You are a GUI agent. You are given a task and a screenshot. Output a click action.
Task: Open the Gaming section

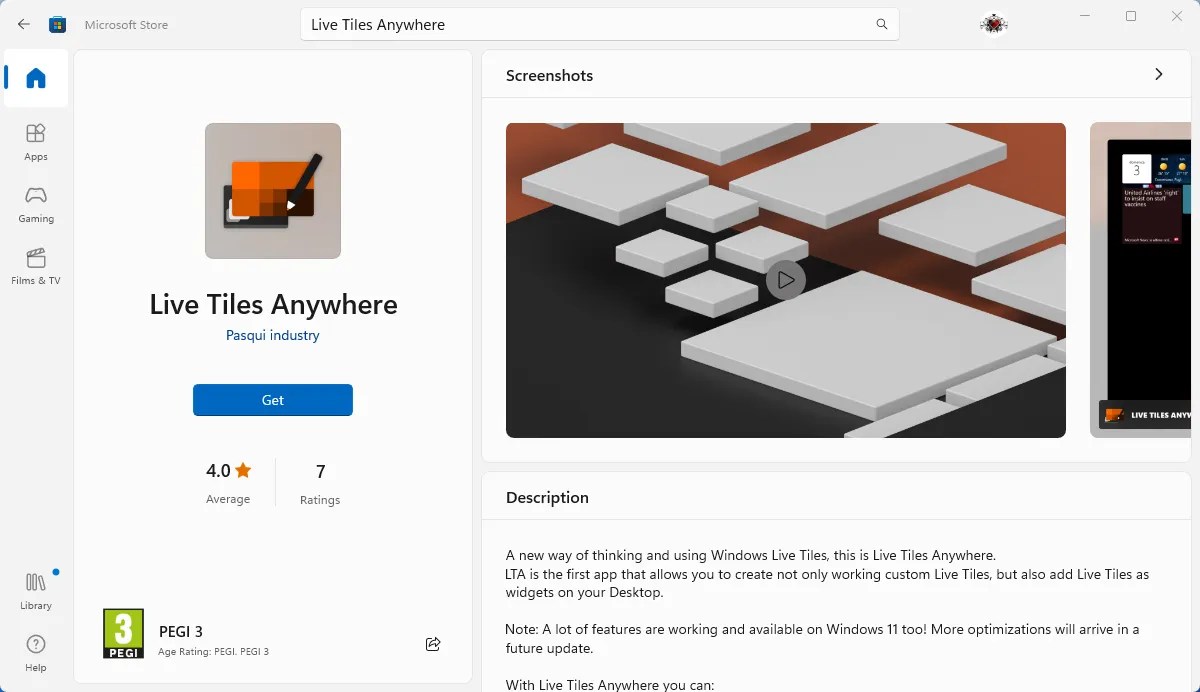[x=35, y=203]
